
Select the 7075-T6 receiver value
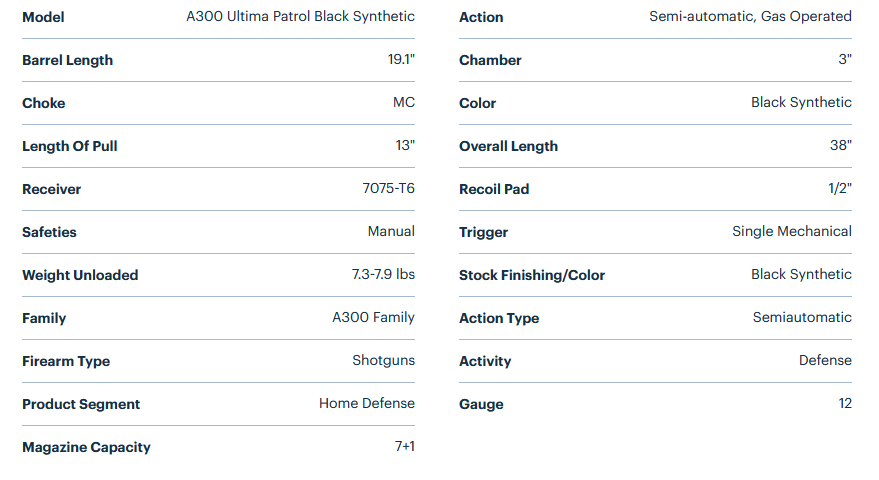[x=388, y=189]
